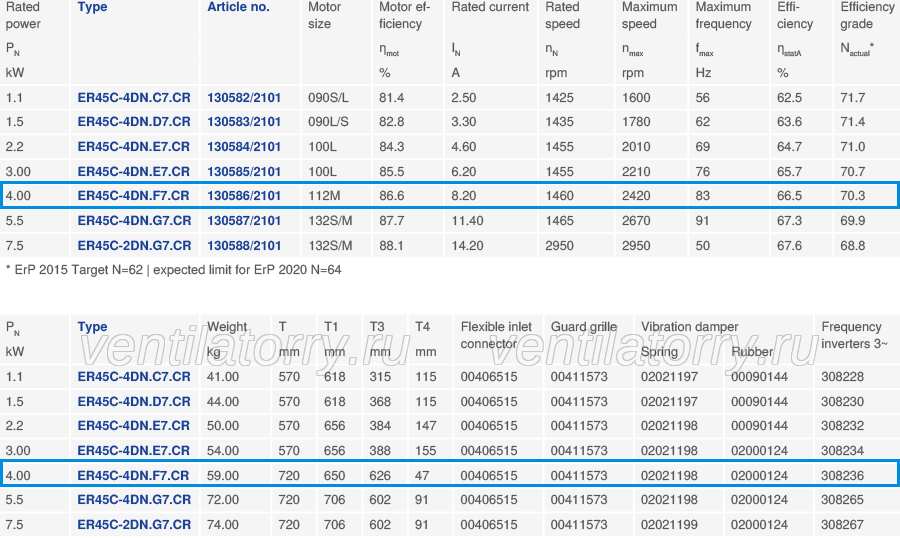Select the frequency inverter number '308267'
The height and width of the screenshot is (538, 900).
[842, 525]
